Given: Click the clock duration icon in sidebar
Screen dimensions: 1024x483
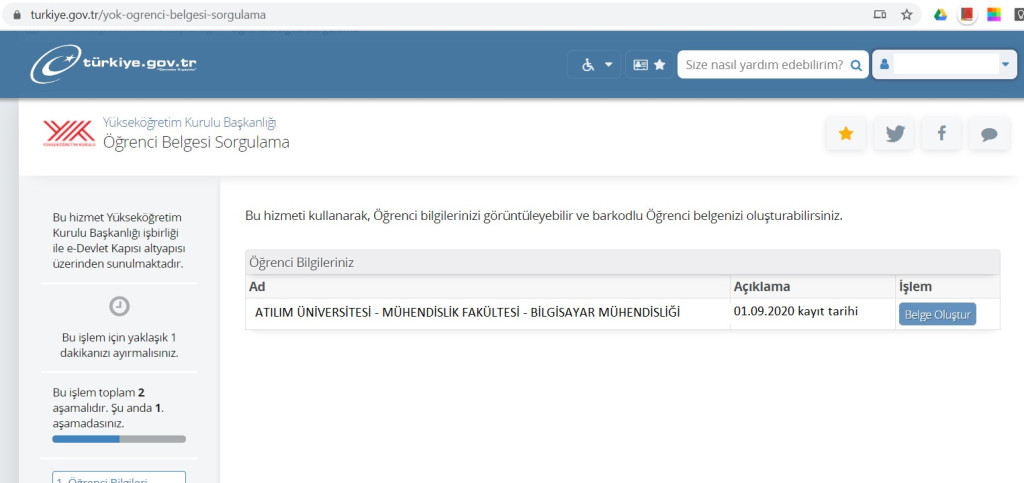Looking at the screenshot, I should 119,306.
